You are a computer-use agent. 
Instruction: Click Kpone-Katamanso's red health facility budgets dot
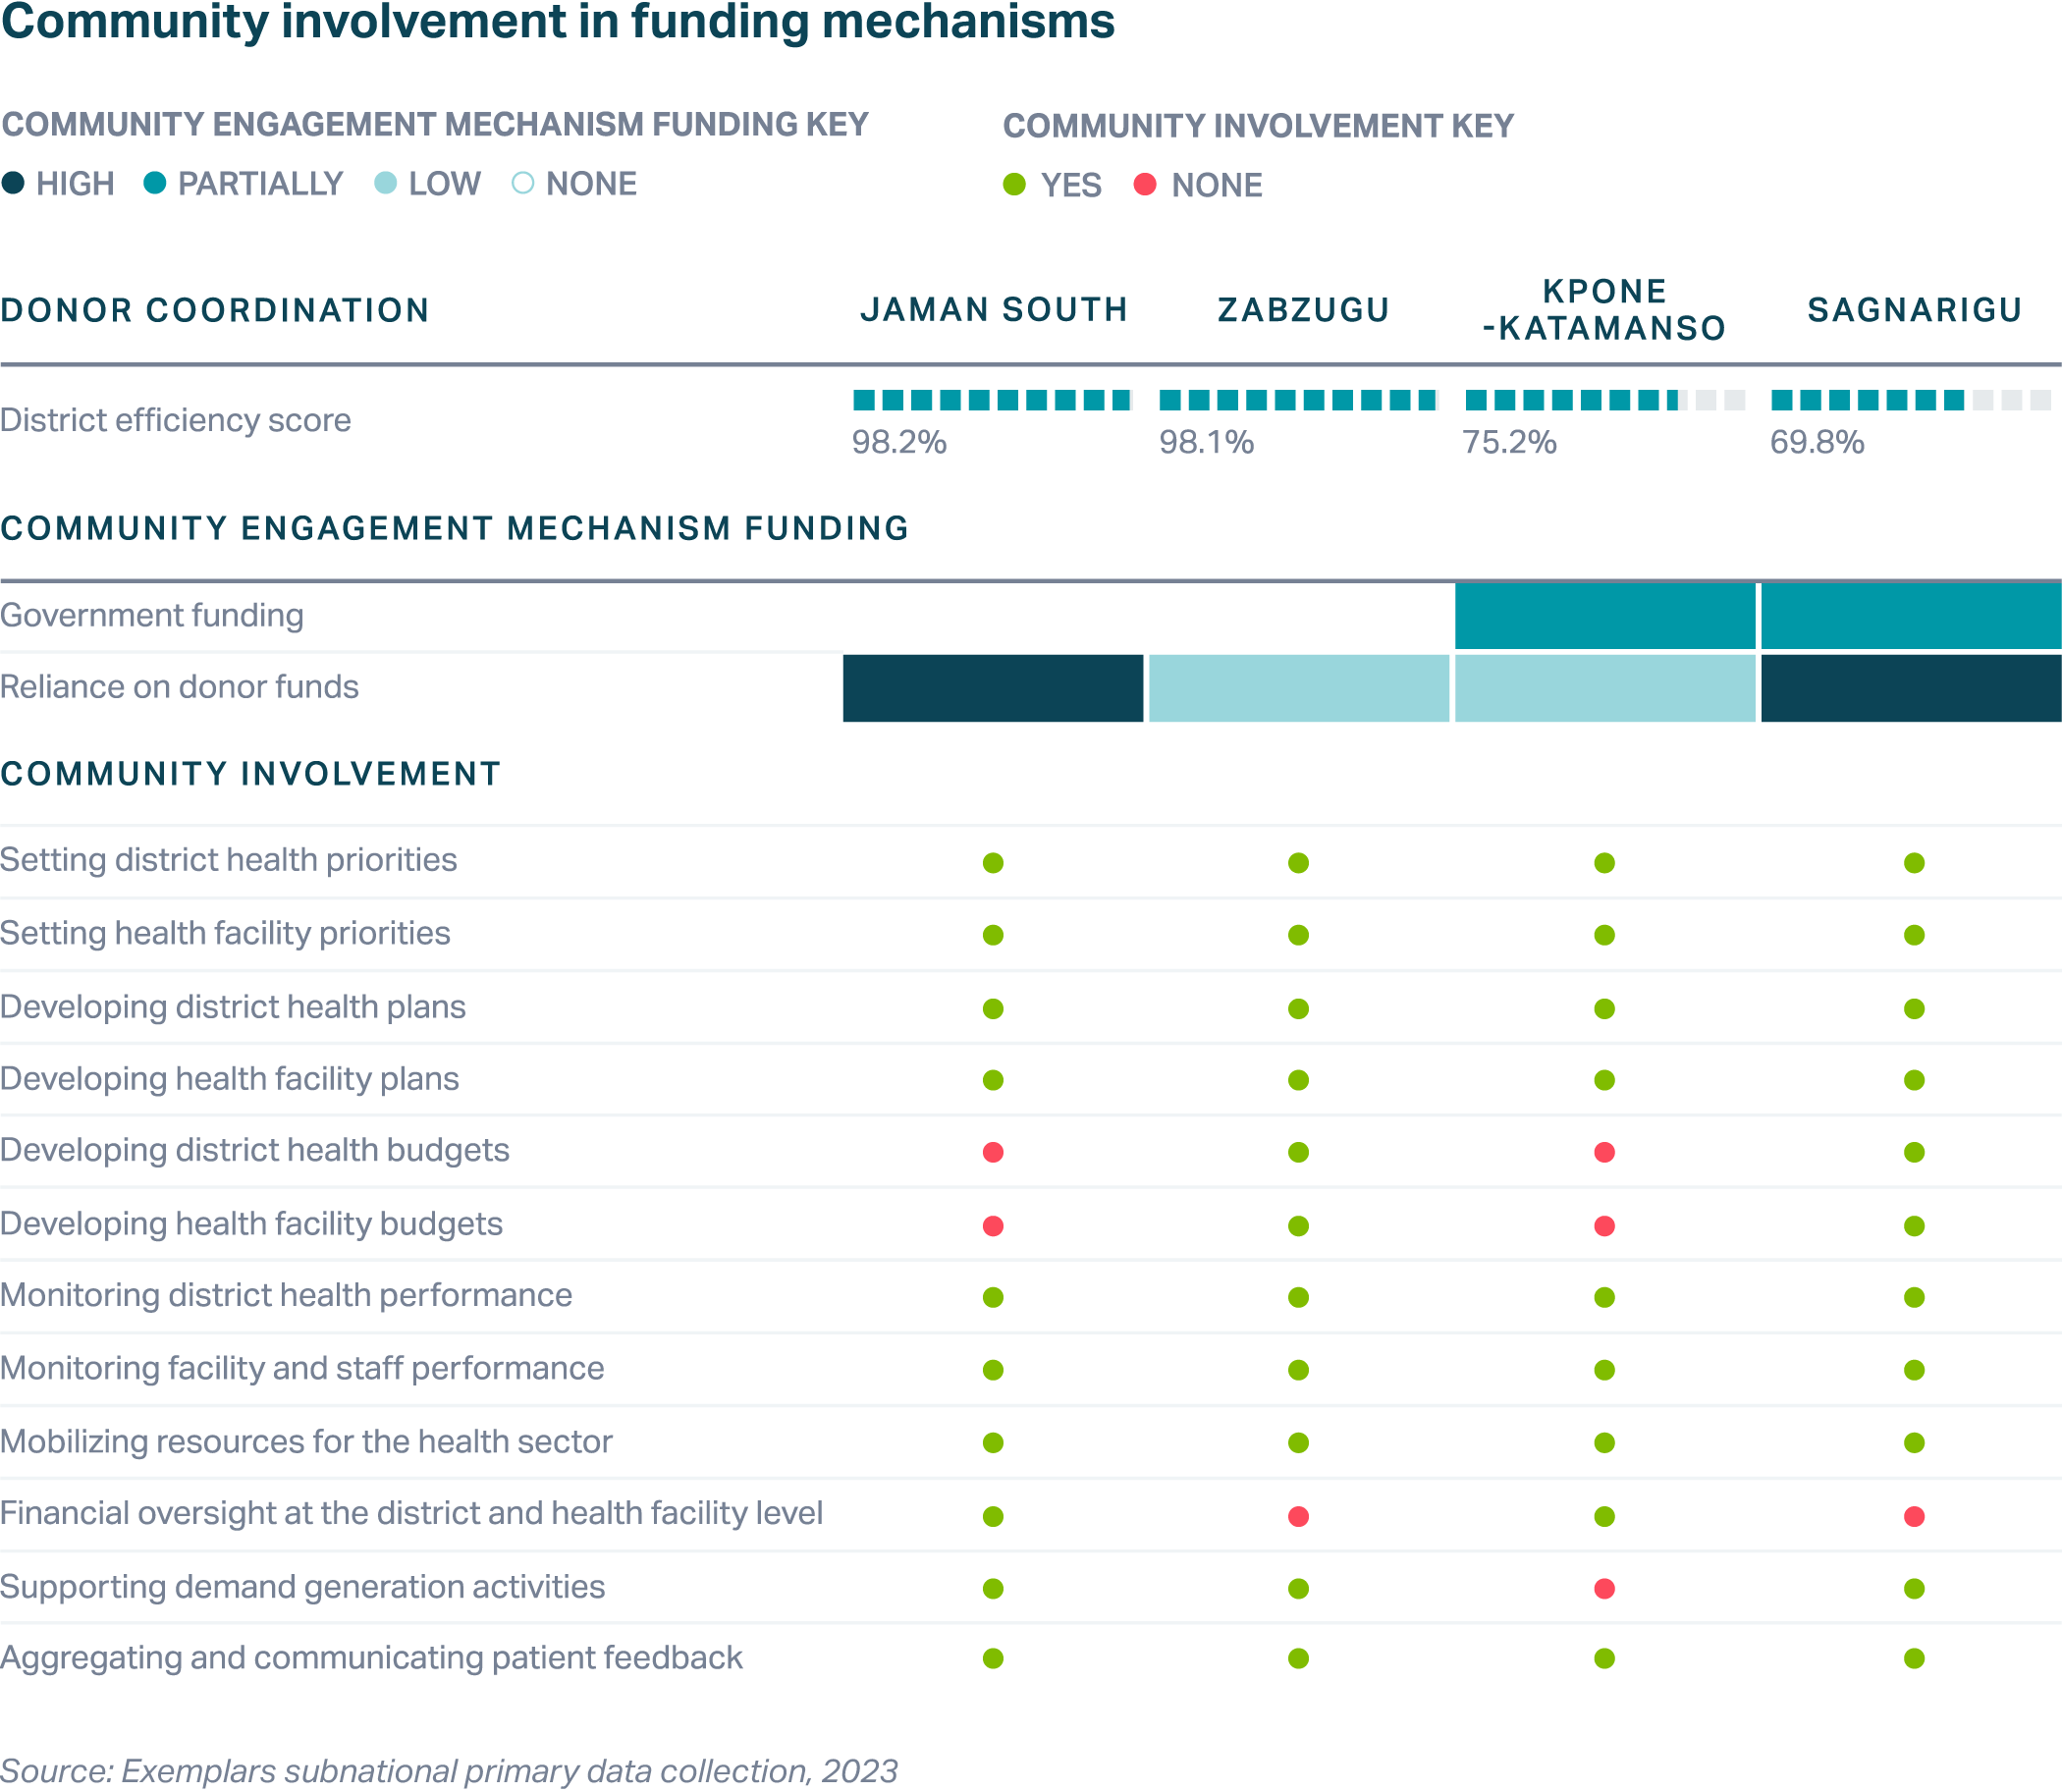(x=1604, y=1226)
